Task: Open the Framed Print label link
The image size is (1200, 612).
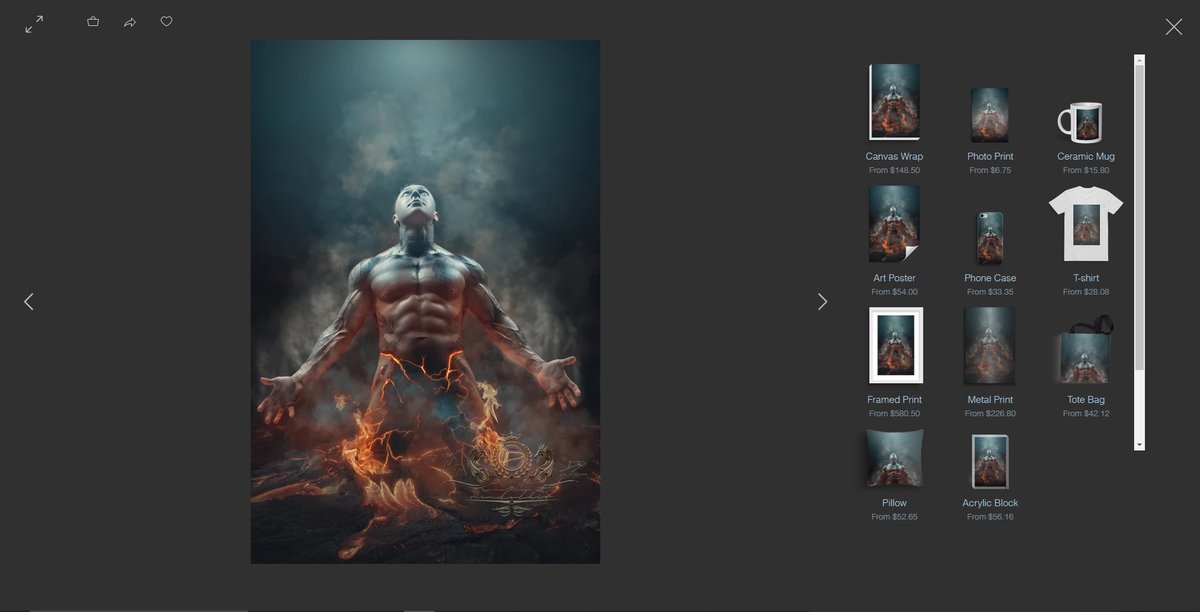Action: 895,400
